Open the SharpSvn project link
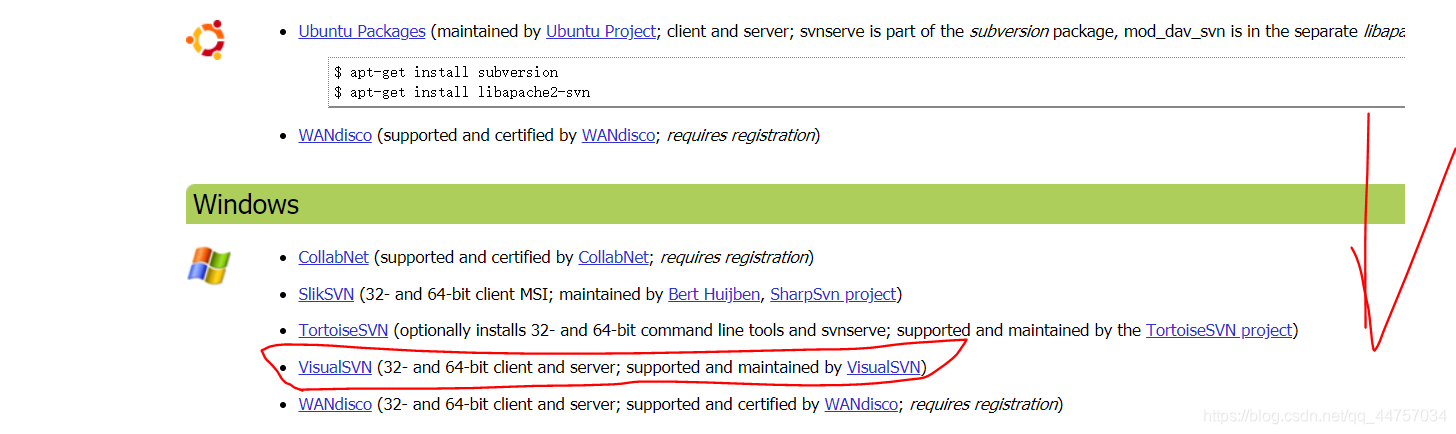The height and width of the screenshot is (434, 1456). (x=832, y=294)
